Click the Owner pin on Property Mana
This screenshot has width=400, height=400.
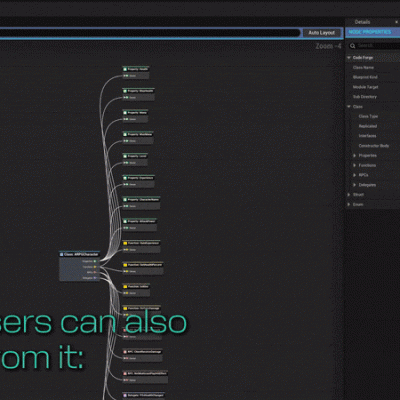(x=126, y=119)
